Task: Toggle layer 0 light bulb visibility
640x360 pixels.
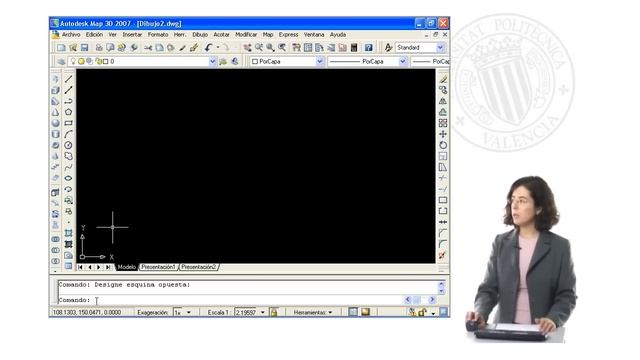Action: point(73,61)
